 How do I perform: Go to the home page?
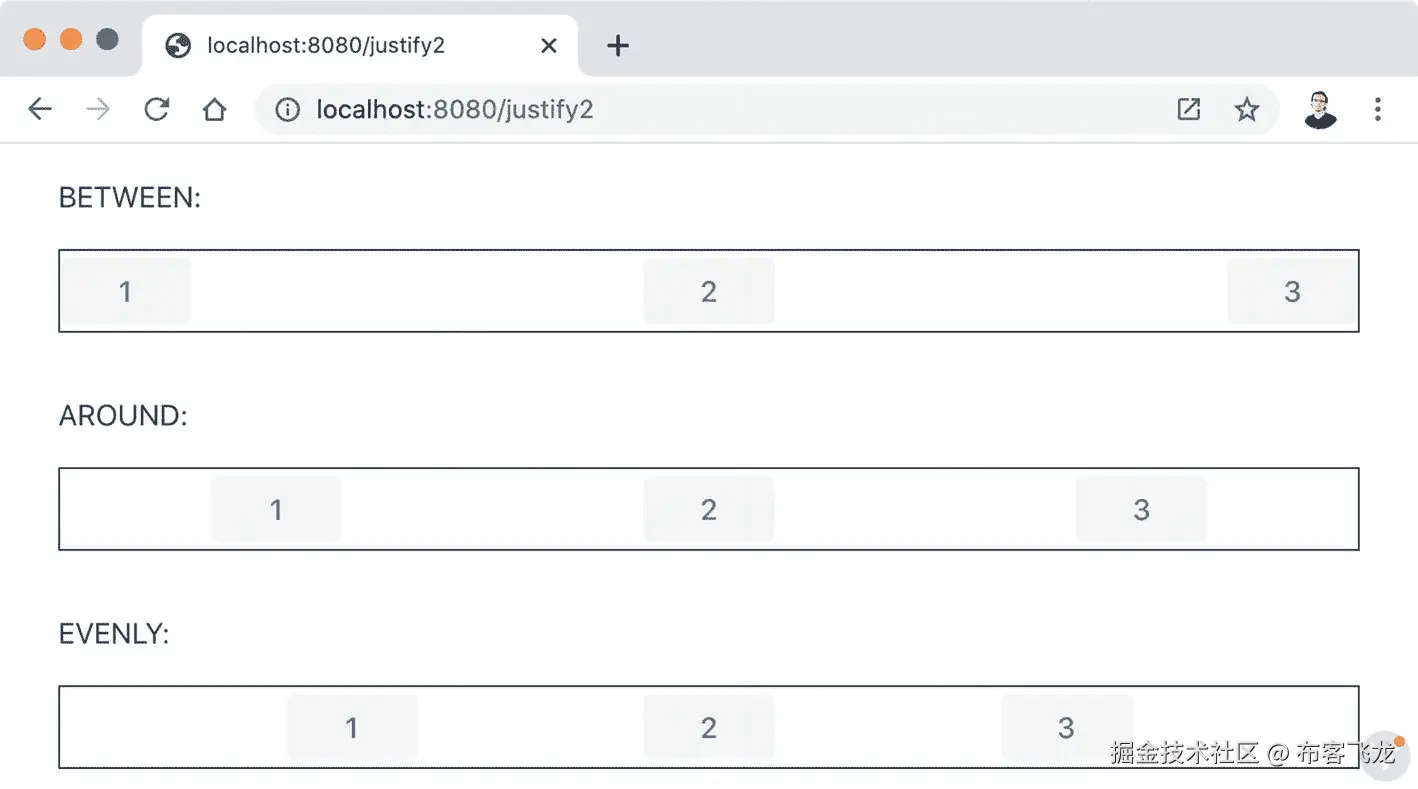[x=214, y=109]
